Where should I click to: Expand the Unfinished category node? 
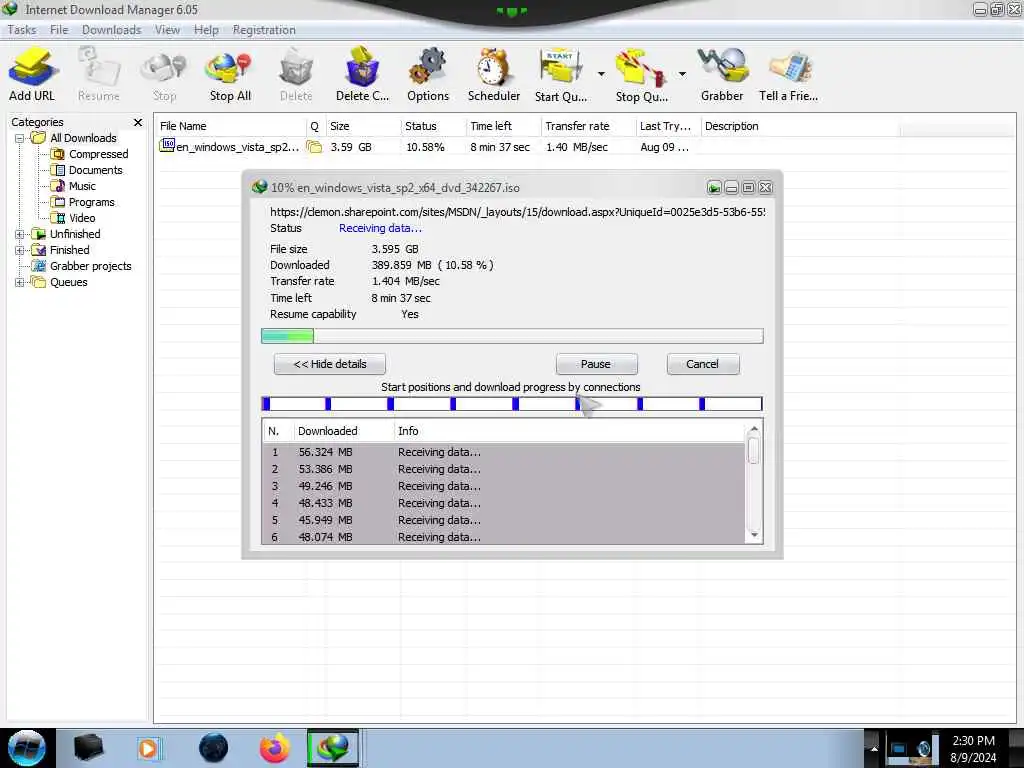(20, 234)
